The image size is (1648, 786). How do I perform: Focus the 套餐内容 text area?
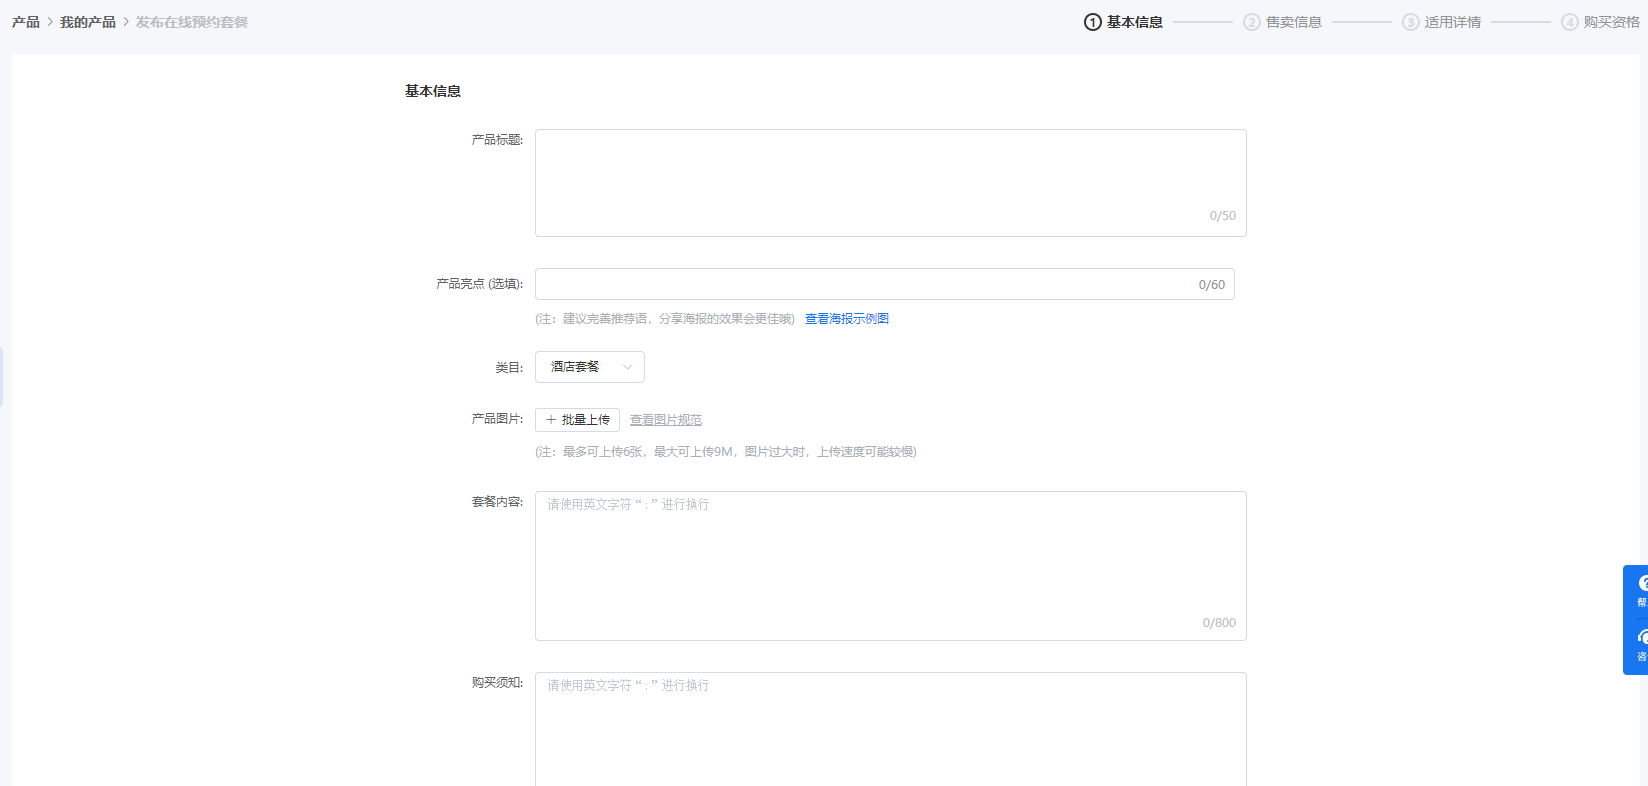pos(891,566)
